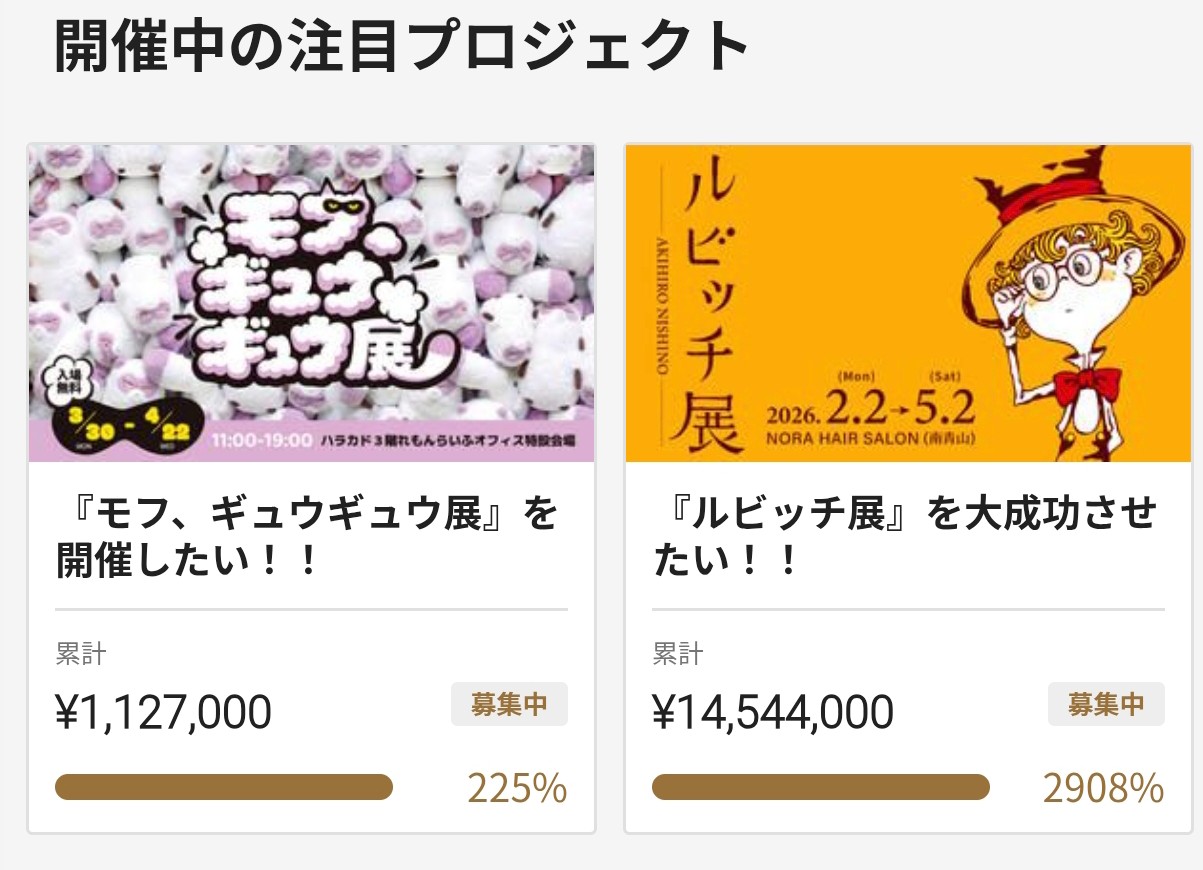Click the 募集中 badge on the モフ project
Screen dimensions: 1203x870
(x=509, y=704)
